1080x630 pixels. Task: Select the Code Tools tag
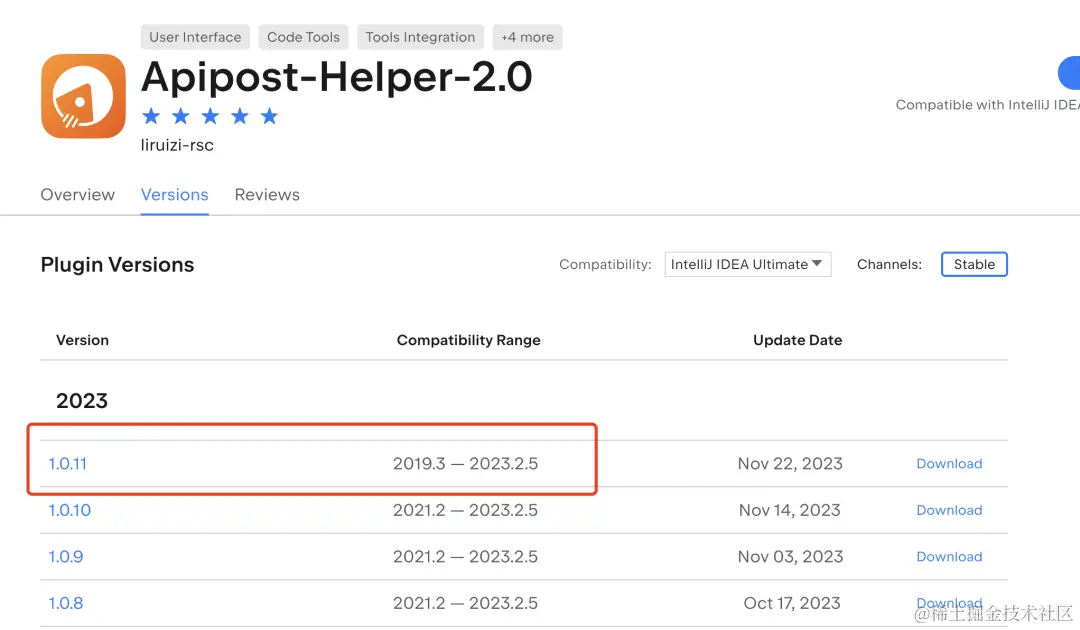click(303, 37)
